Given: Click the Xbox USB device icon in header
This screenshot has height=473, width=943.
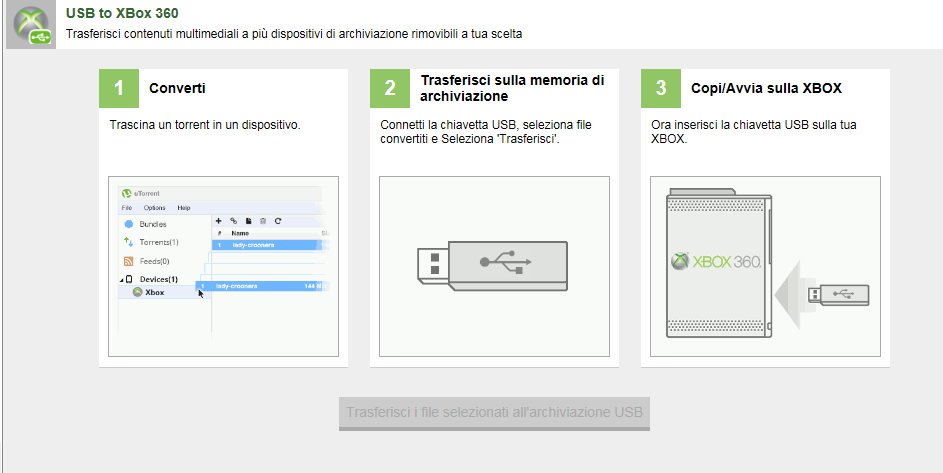Looking at the screenshot, I should click(x=31, y=25).
